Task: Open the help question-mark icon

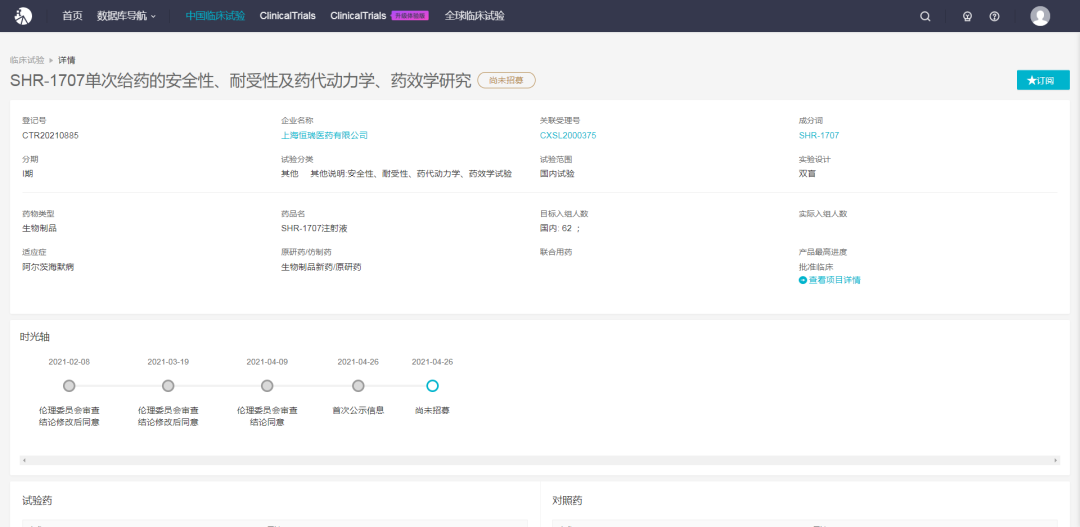Action: (x=994, y=16)
